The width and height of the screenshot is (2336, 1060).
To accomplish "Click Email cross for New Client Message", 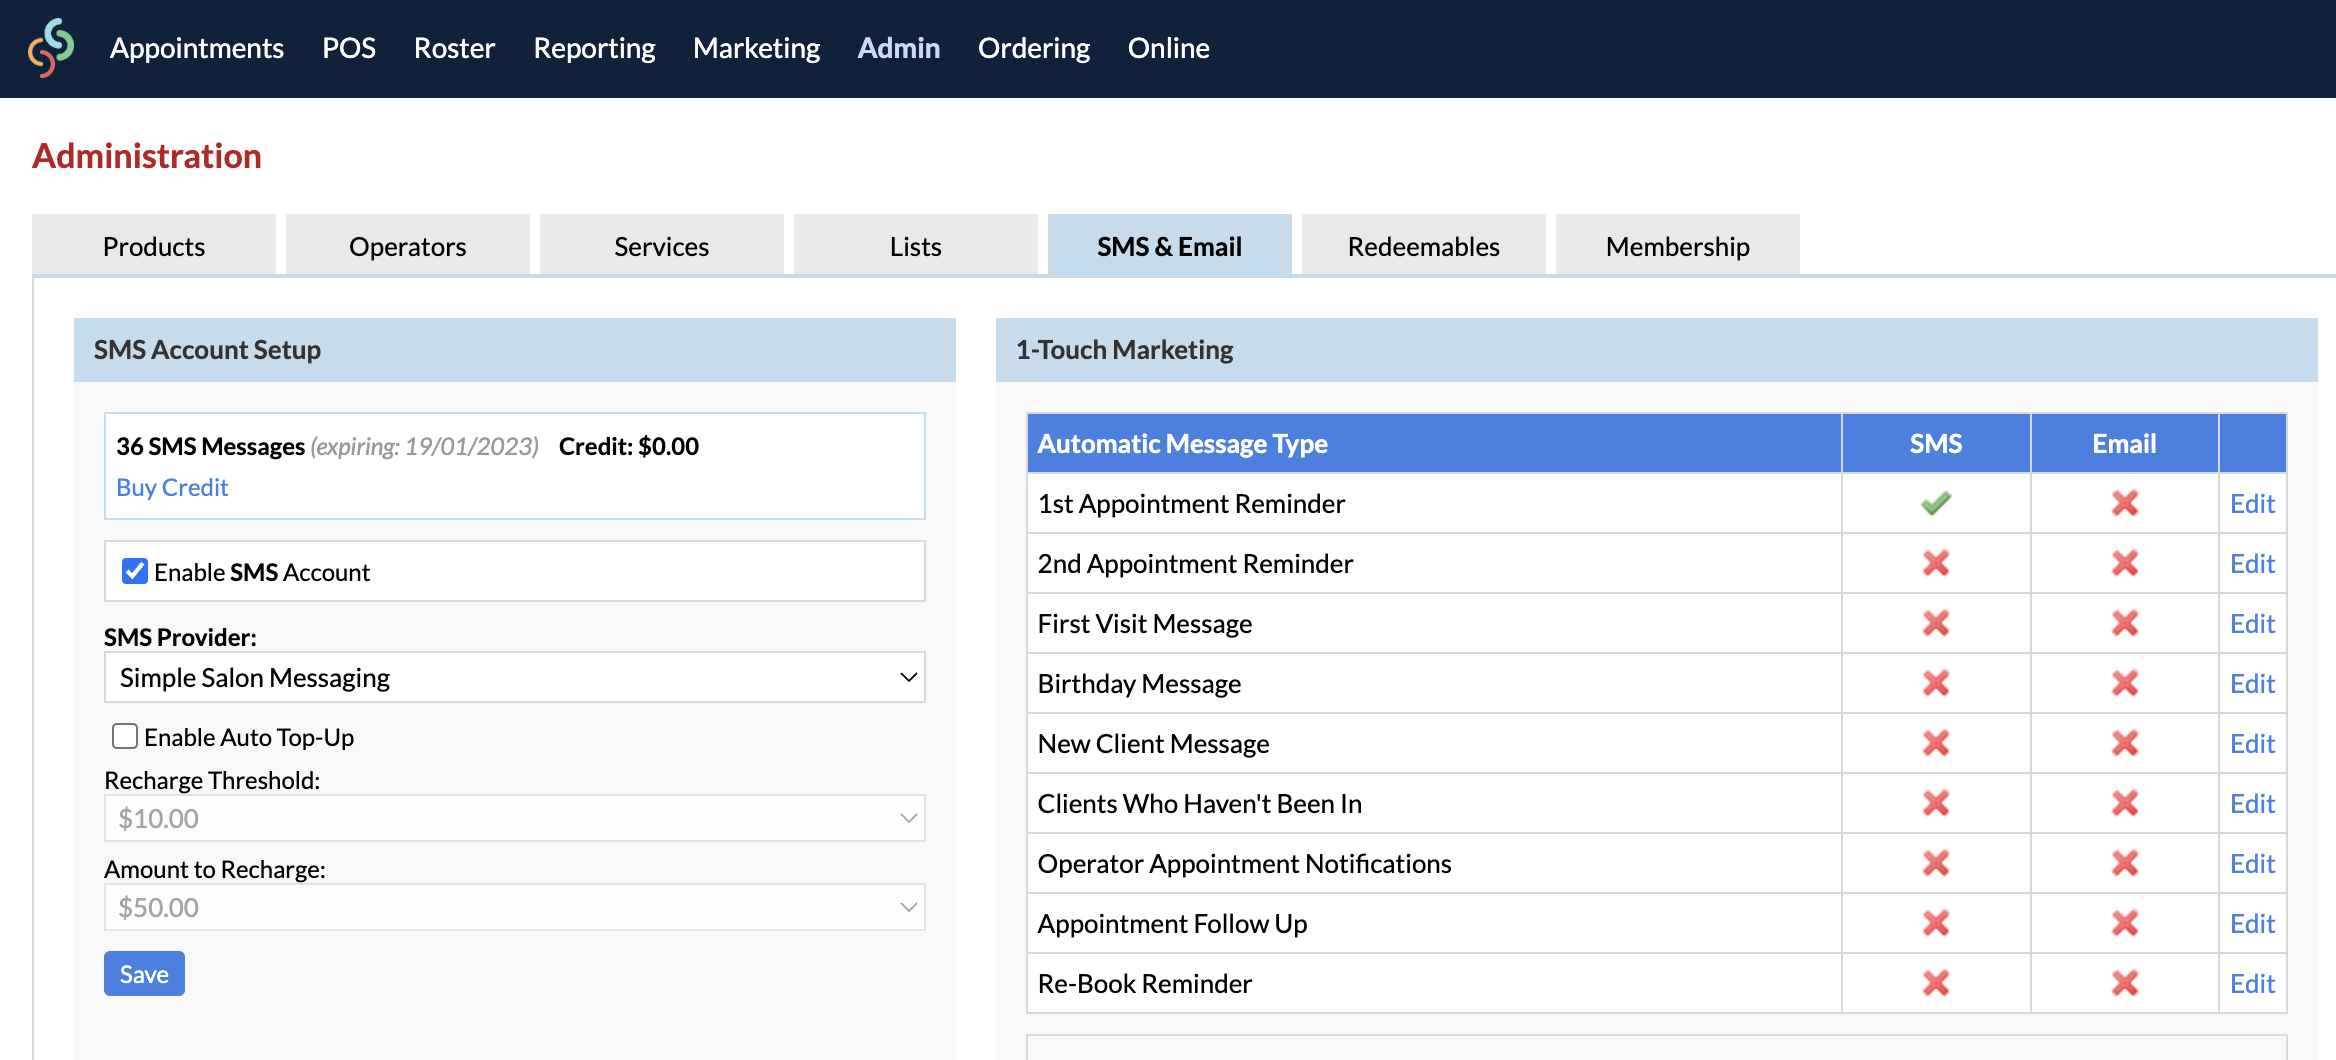I will [2125, 743].
